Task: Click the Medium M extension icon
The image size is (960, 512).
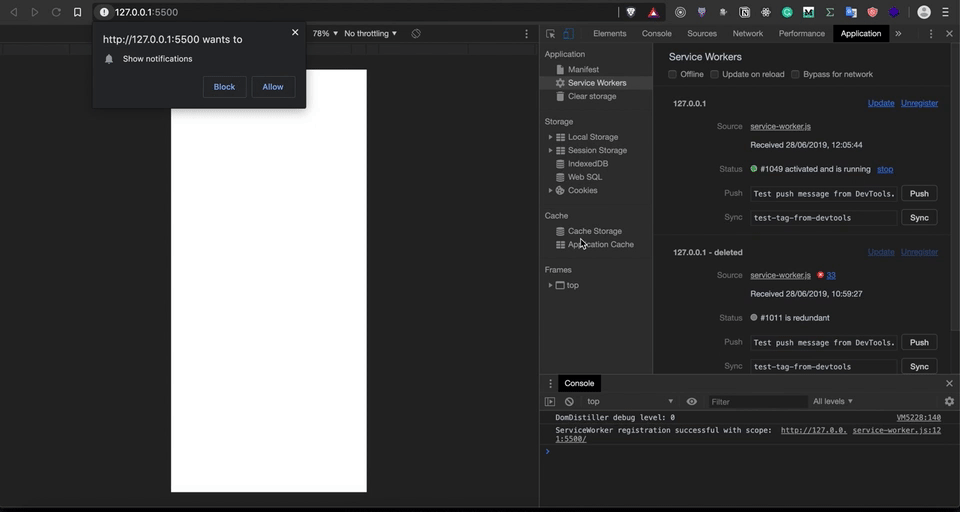Action: click(808, 12)
